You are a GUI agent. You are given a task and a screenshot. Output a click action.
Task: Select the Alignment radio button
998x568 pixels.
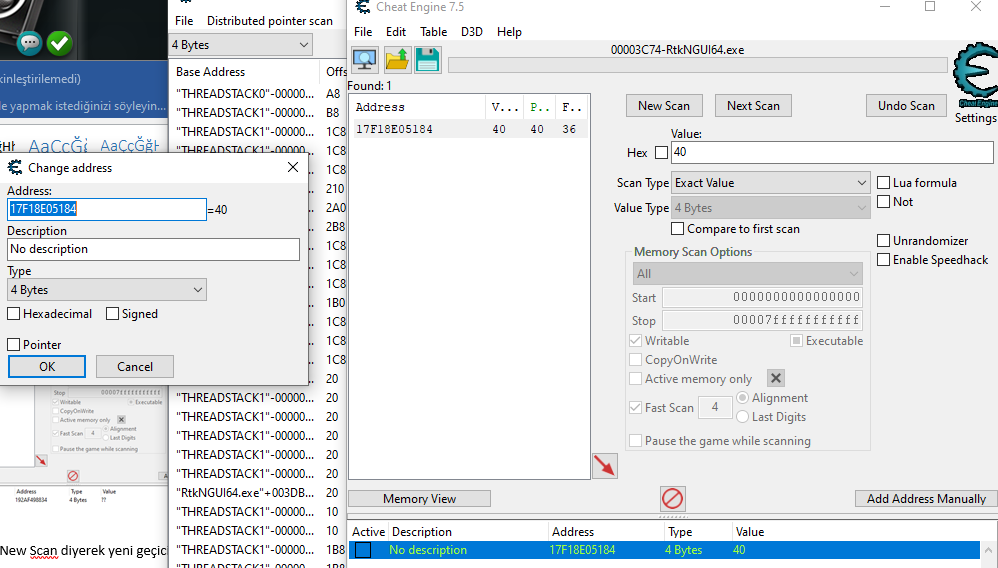click(742, 398)
